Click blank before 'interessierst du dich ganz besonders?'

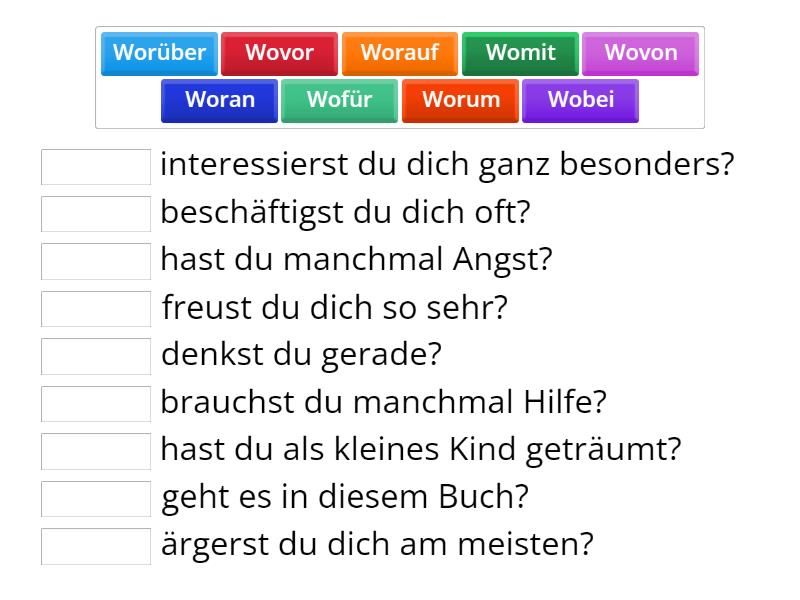pos(96,167)
